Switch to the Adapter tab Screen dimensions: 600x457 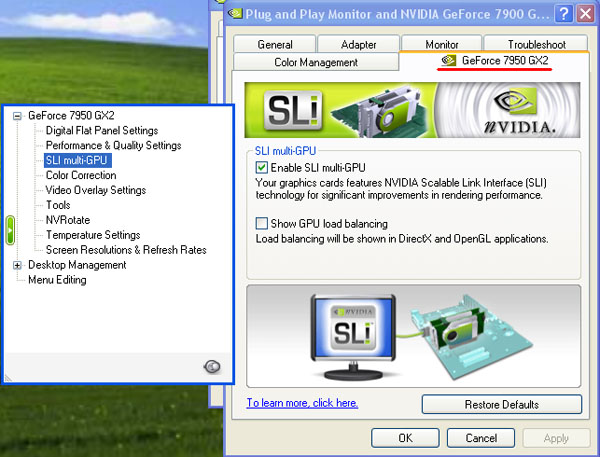point(359,44)
